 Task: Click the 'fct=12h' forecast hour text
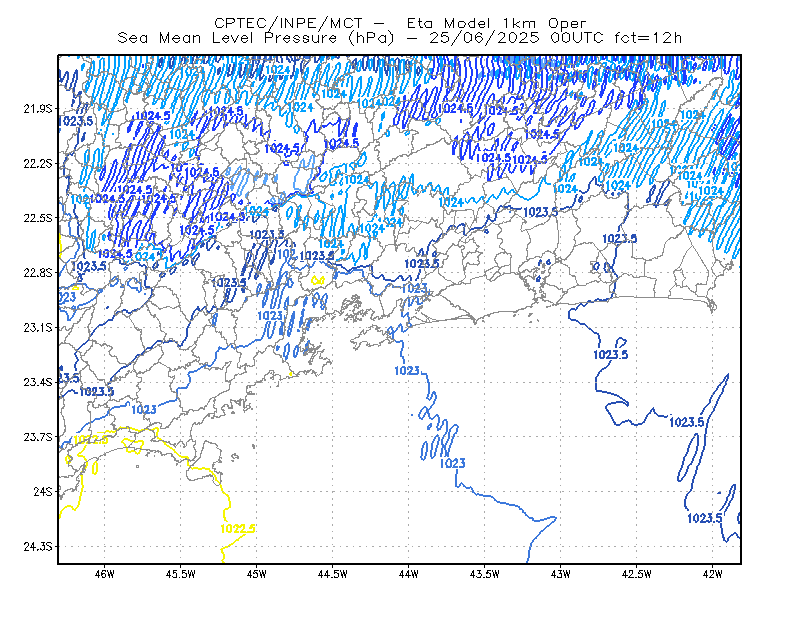point(648,38)
